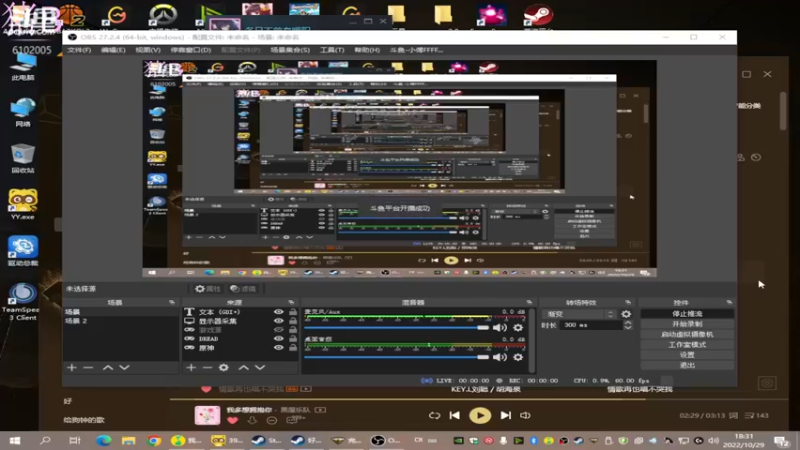
Task: Click 退出 to exit OBS
Action: [x=687, y=365]
